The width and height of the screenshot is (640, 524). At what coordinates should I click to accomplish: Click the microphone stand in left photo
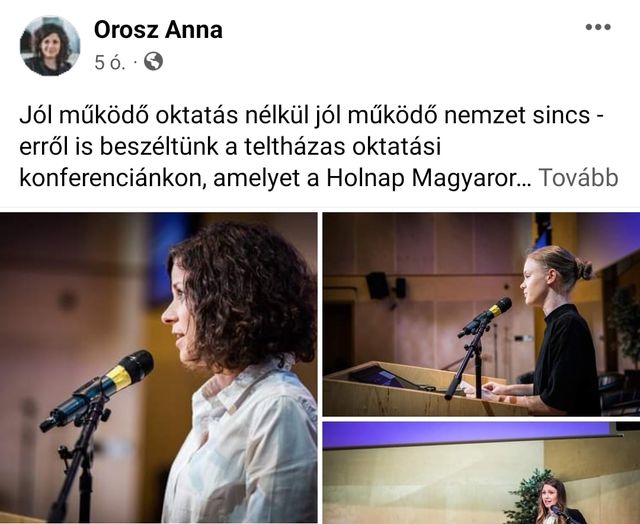(80, 457)
